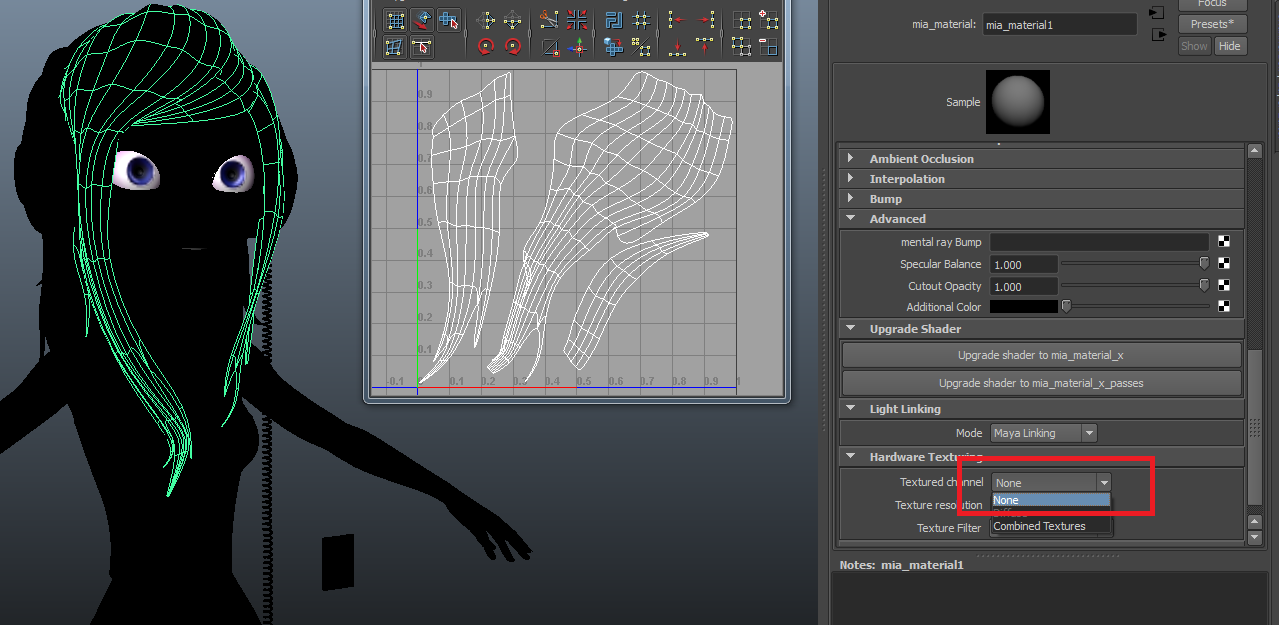Click the Move and Sew UV axes icon

[x=577, y=46]
